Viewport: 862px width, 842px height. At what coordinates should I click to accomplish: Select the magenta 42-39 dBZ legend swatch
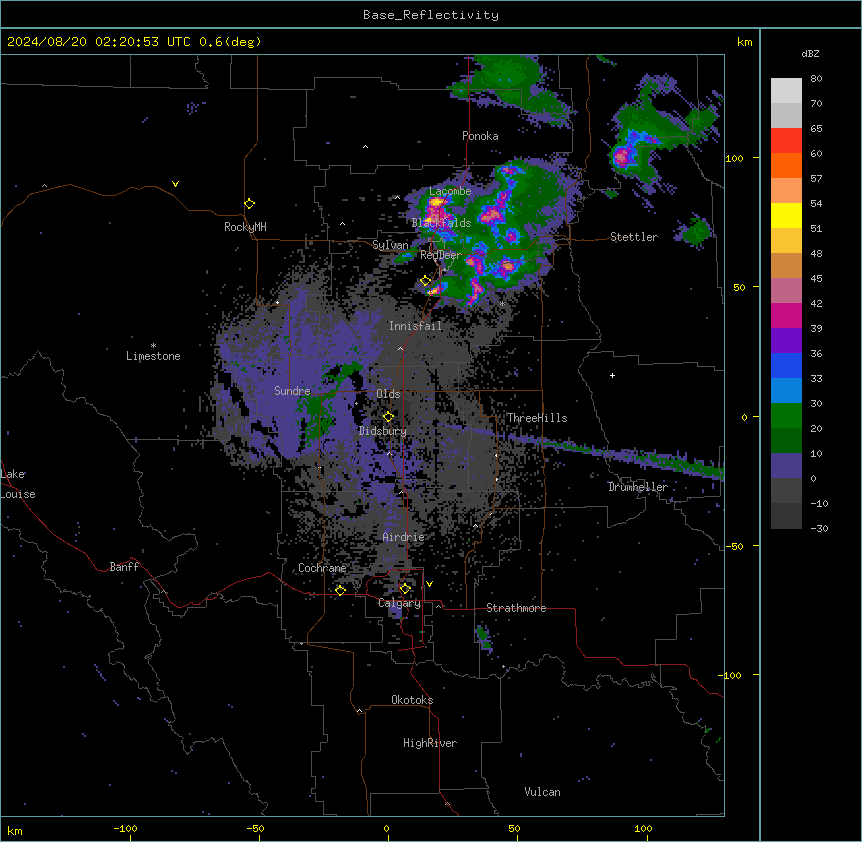tap(786, 315)
